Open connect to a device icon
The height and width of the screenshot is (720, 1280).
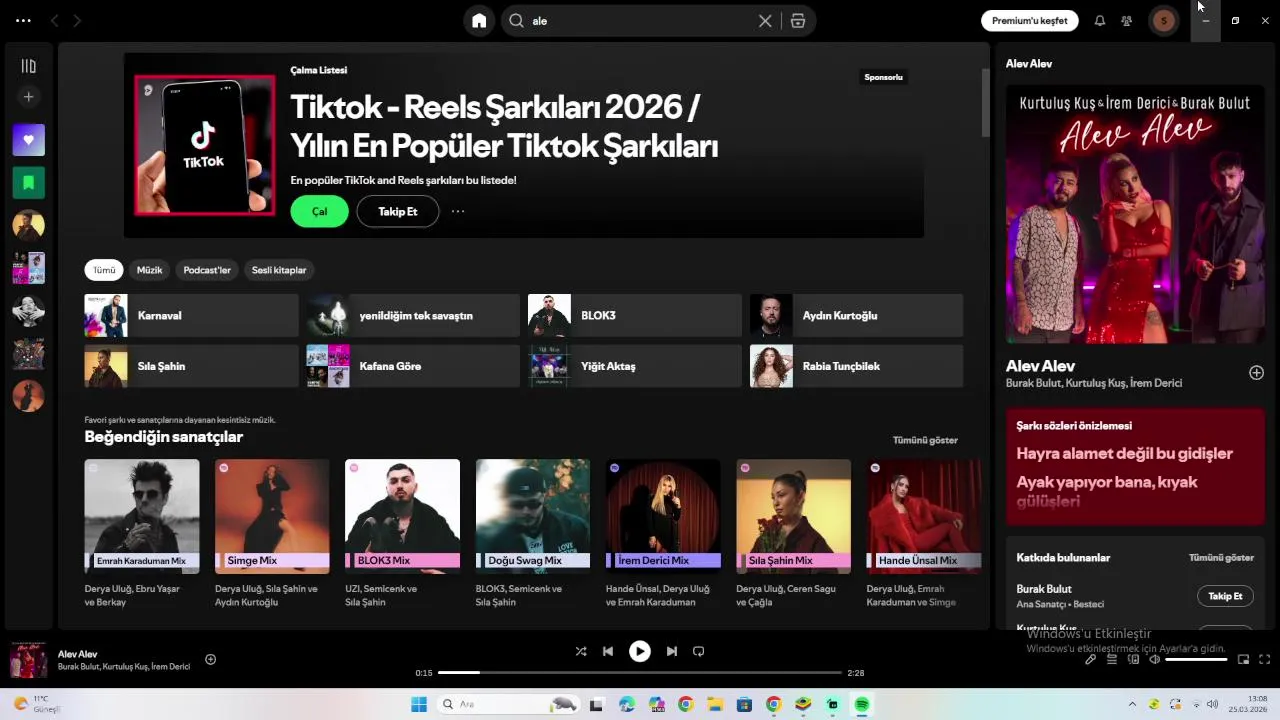point(1134,659)
